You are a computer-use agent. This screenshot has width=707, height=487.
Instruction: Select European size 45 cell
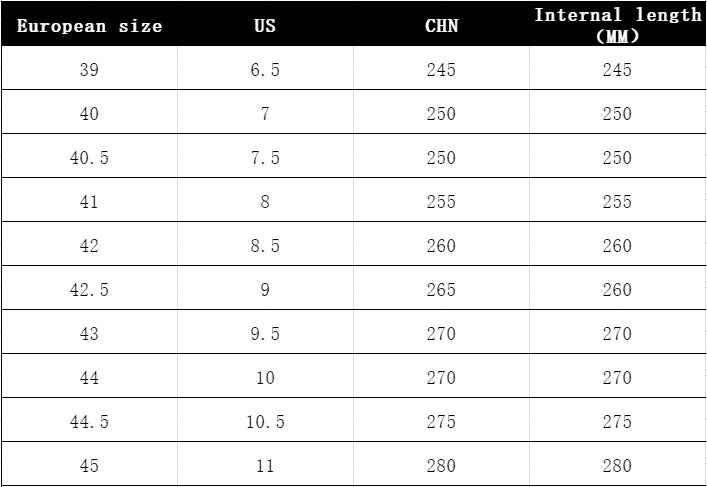tap(89, 465)
